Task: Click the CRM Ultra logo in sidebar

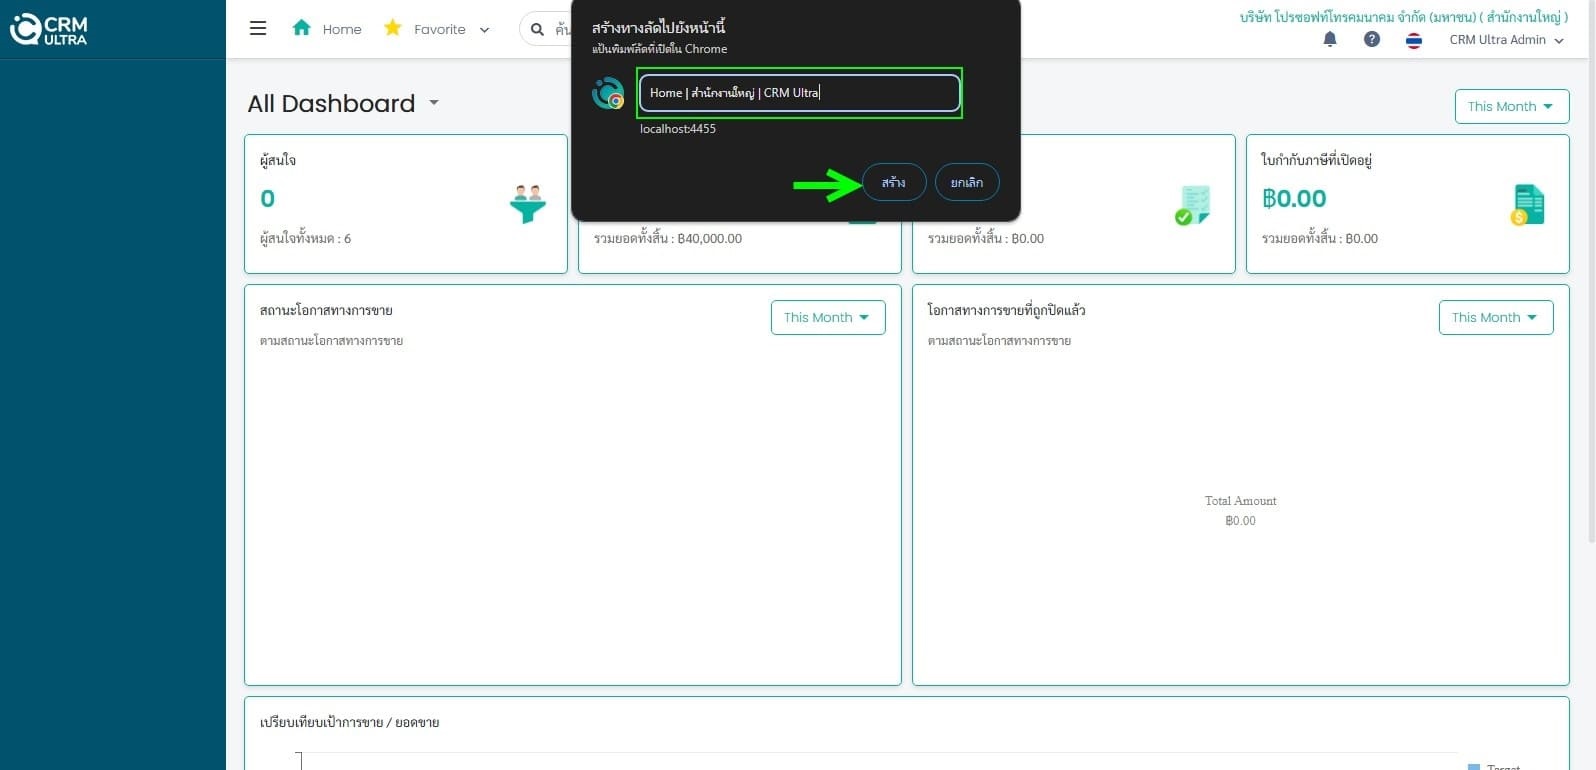Action: [x=49, y=29]
